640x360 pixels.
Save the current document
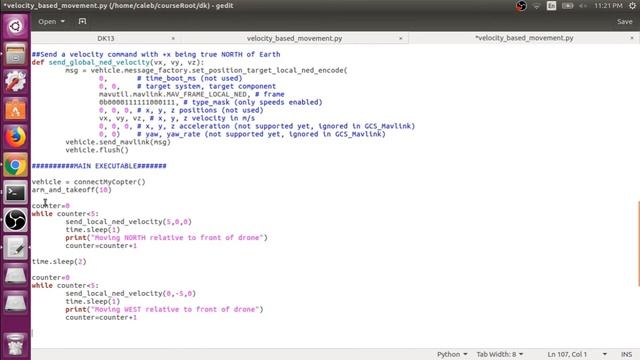pyautogui.click(x=624, y=22)
